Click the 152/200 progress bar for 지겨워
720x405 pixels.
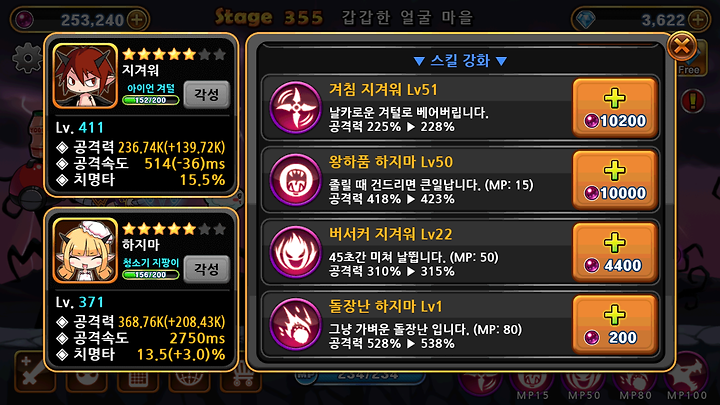(151, 100)
